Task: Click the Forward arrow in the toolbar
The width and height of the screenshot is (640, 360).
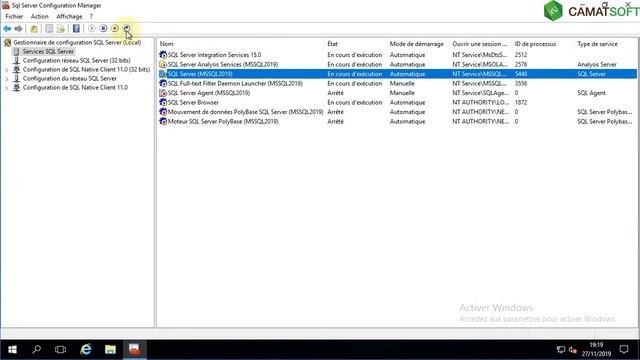Action: [18, 29]
